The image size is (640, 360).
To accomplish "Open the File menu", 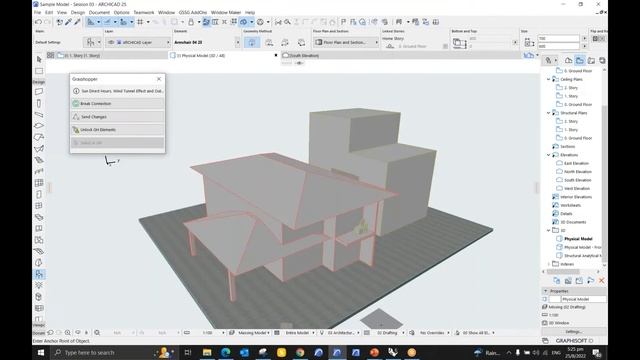I will 38,13.
